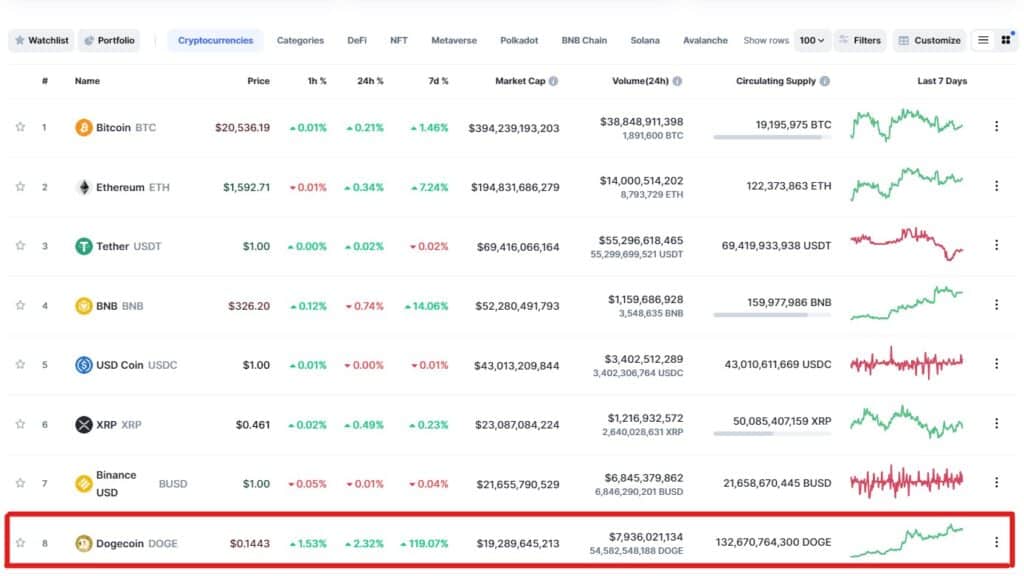This screenshot has height=576, width=1024.
Task: Toggle the Dogecoin watchlist star
Action: point(20,543)
